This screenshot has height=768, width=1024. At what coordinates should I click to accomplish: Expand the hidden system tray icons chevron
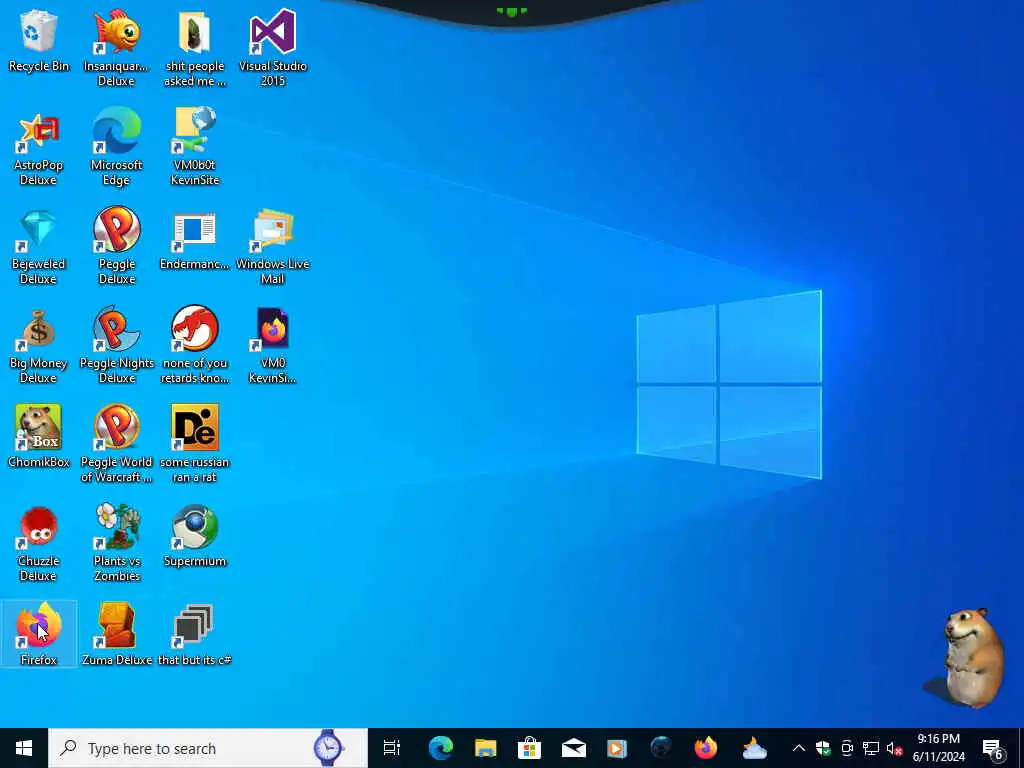799,748
